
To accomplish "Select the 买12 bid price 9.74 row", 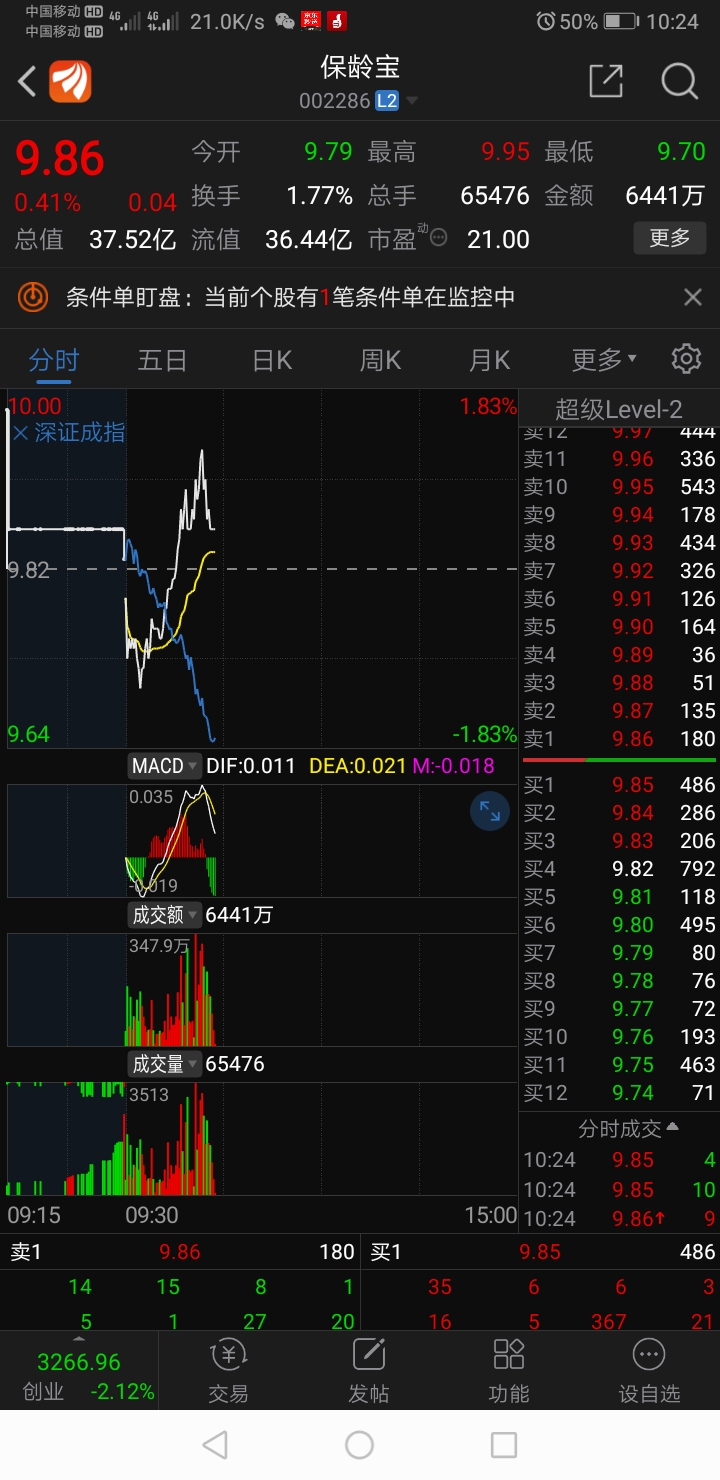I will (619, 1093).
